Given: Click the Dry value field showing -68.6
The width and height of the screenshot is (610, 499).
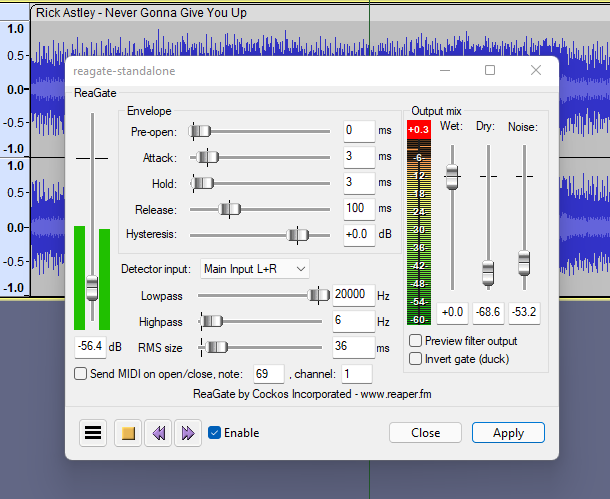Looking at the screenshot, I should 488,313.
